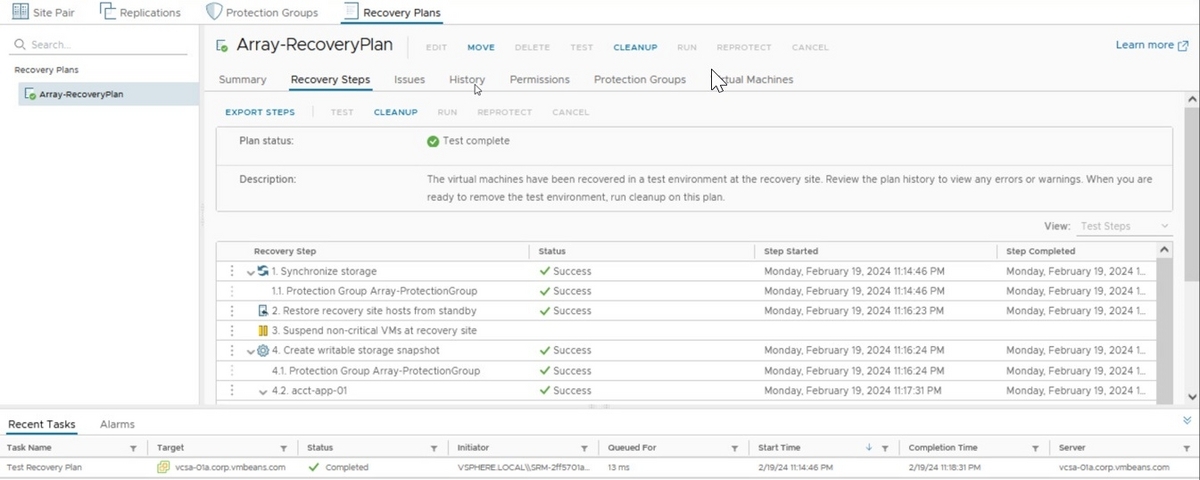Click the recovery plans search field
Screen dimensions: 1200x480
click(100, 45)
